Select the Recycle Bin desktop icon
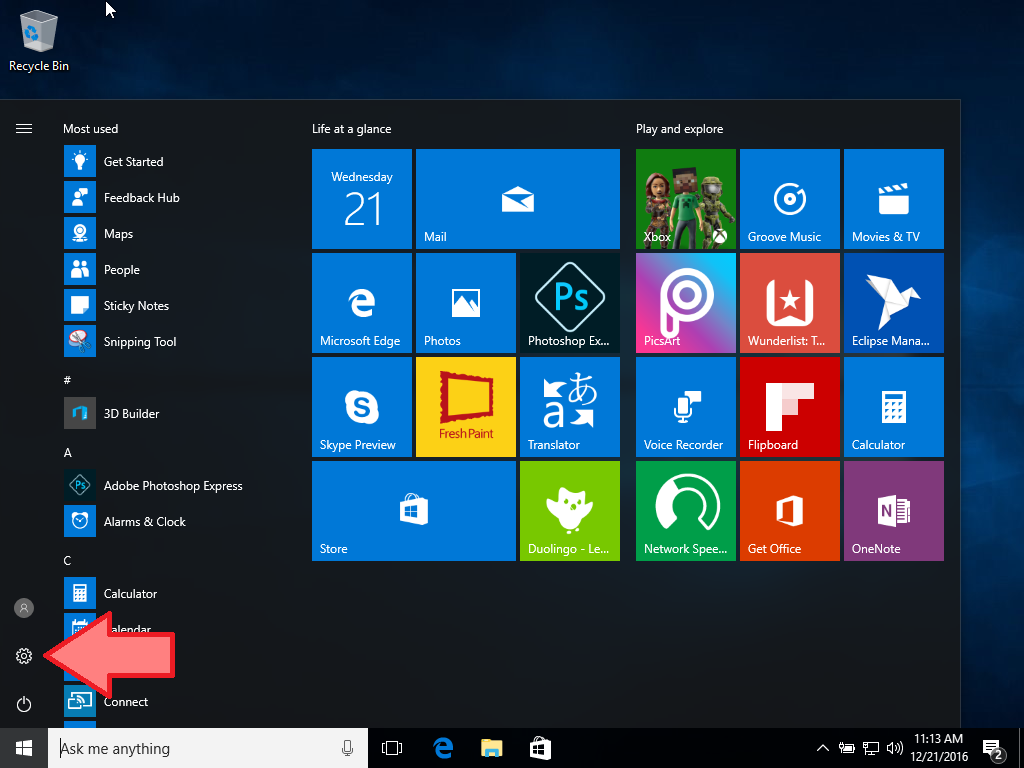Screen dimensions: 1024x768 [x=39, y=41]
